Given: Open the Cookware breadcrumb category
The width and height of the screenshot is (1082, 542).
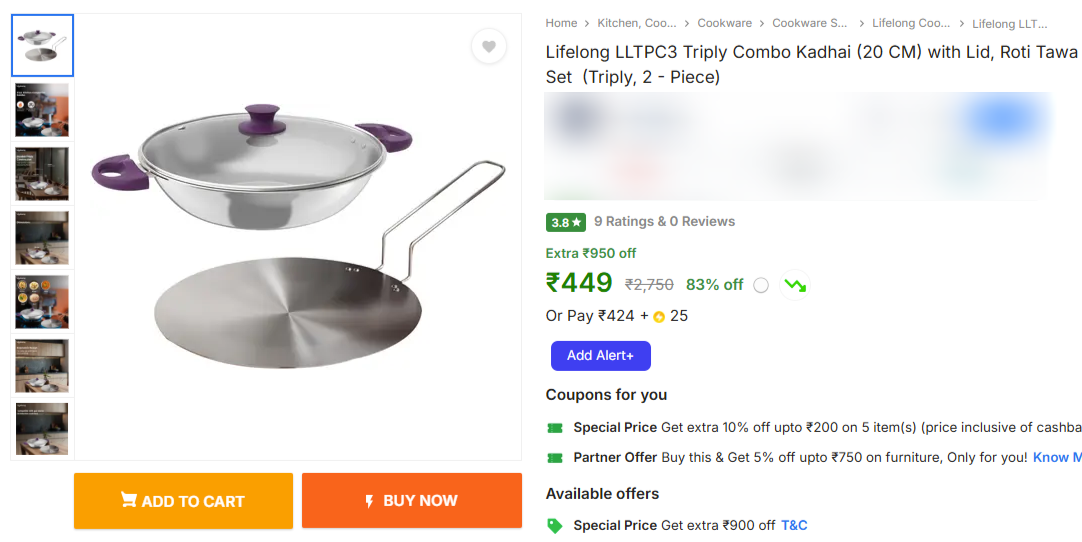Looking at the screenshot, I should click(724, 23).
